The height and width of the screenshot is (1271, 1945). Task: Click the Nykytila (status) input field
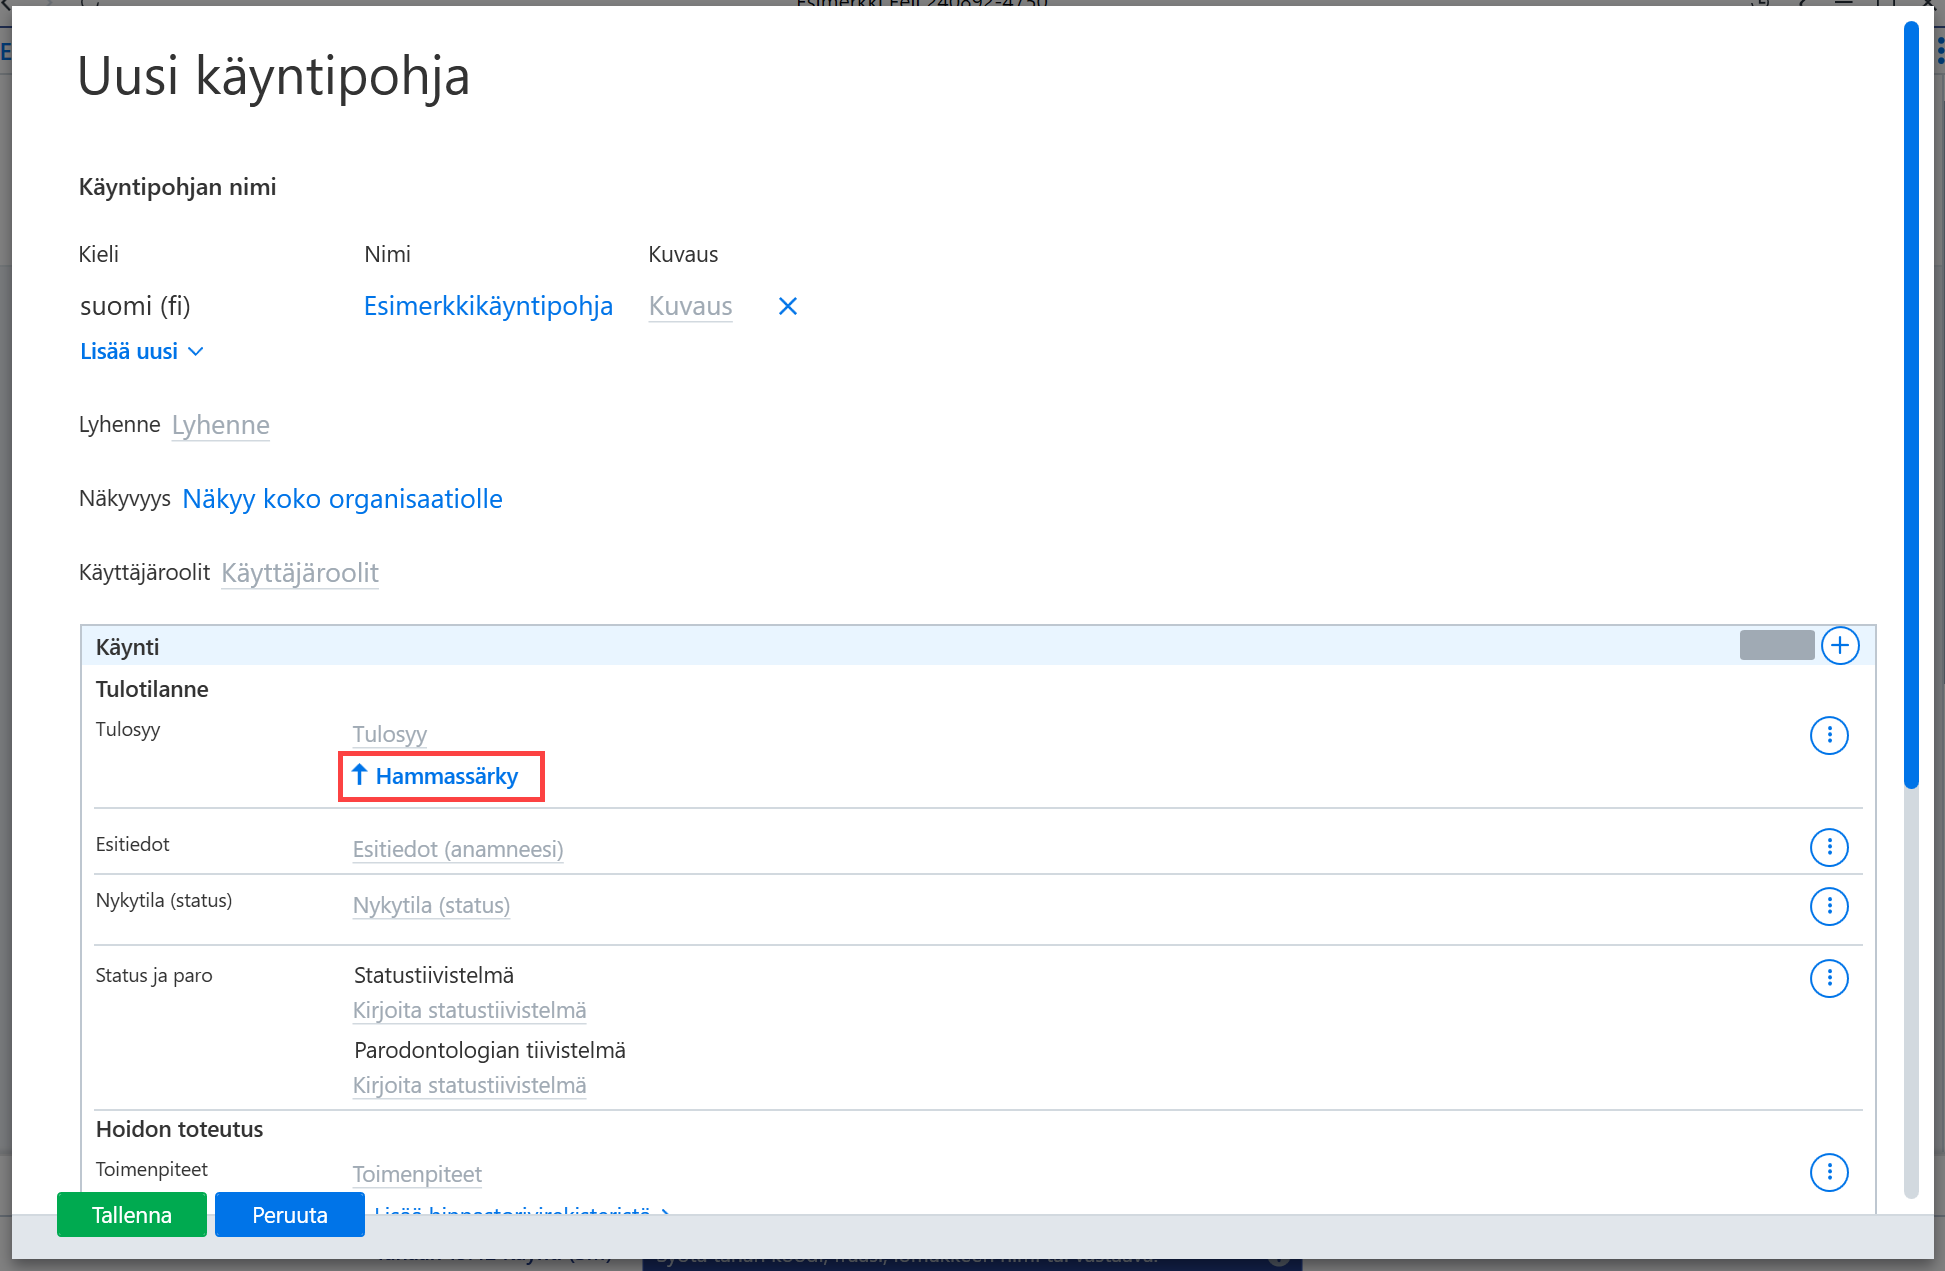tap(431, 905)
